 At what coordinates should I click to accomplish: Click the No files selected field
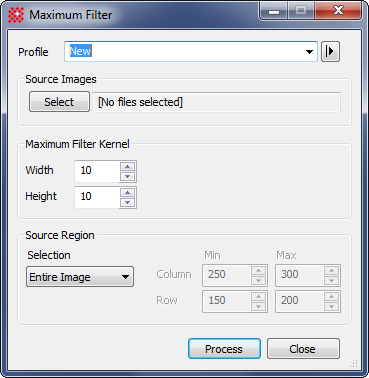[x=216, y=102]
